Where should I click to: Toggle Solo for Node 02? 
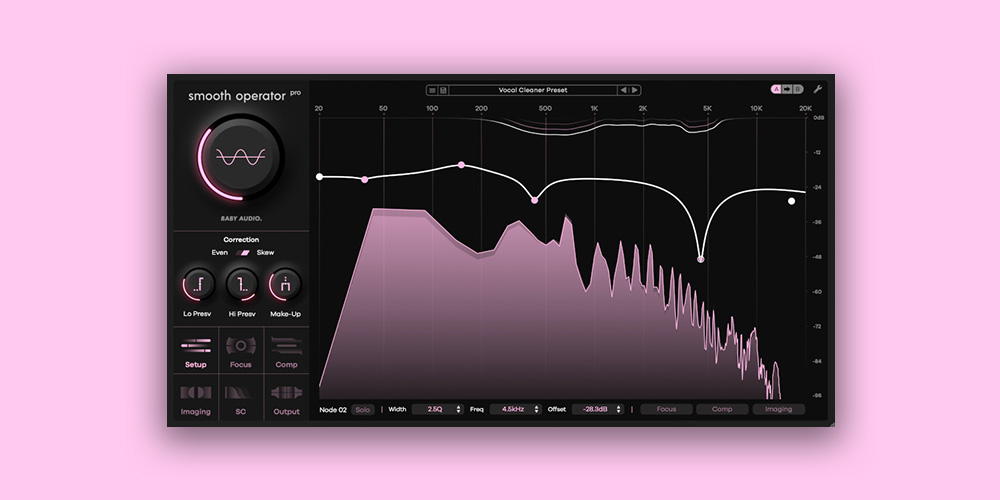(362, 409)
